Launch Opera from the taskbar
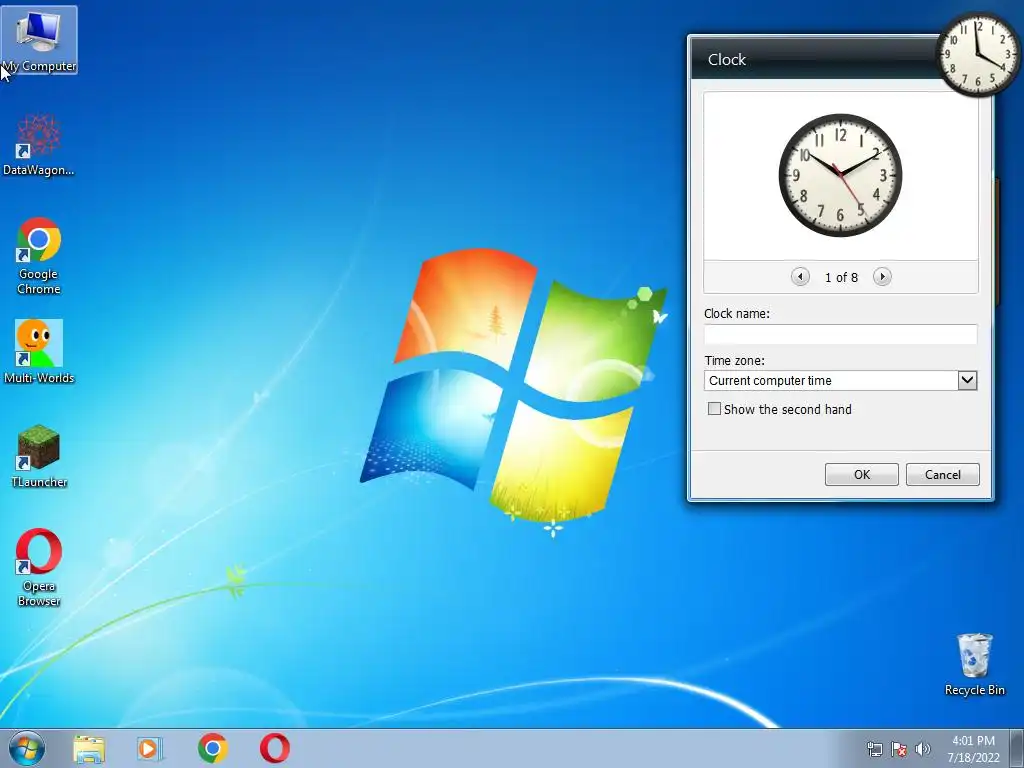The image size is (1024, 768). pos(275,749)
